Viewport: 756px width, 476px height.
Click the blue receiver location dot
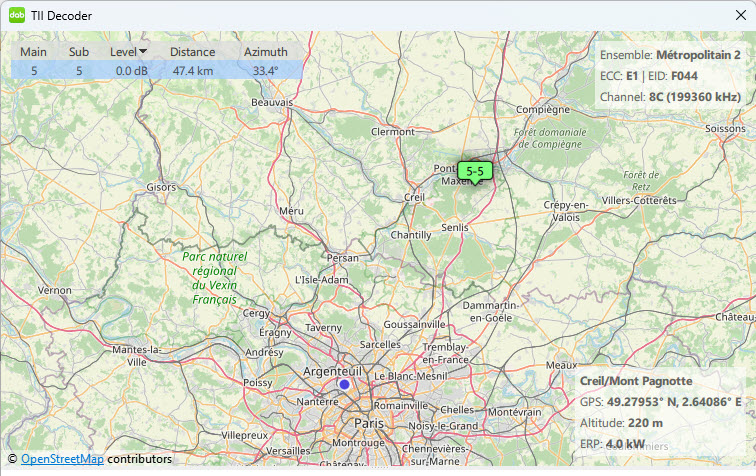pyautogui.click(x=344, y=384)
